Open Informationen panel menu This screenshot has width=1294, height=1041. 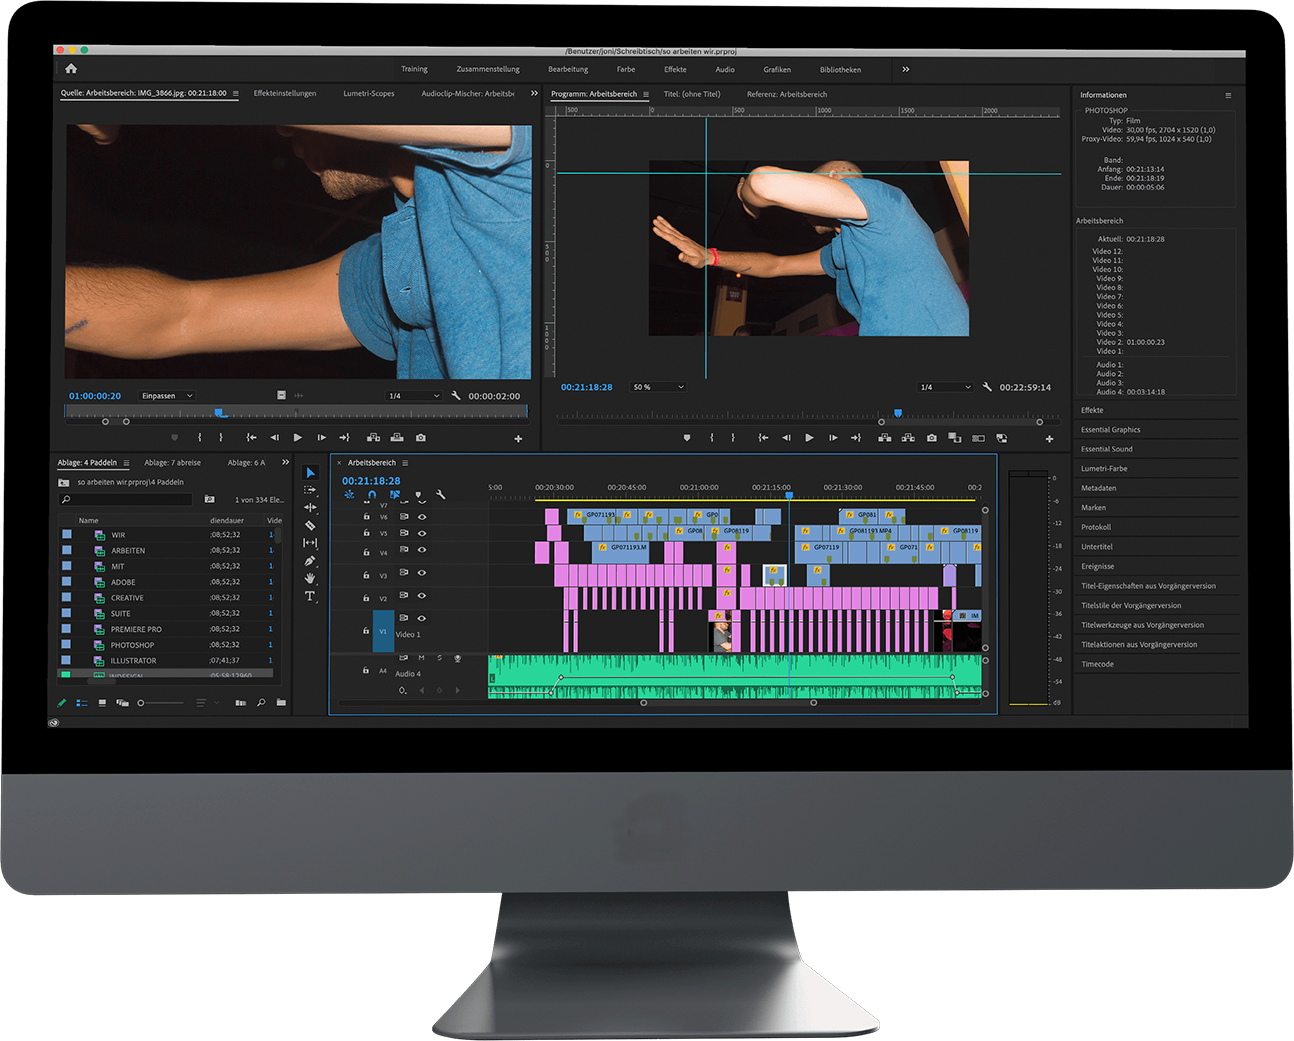point(1228,95)
